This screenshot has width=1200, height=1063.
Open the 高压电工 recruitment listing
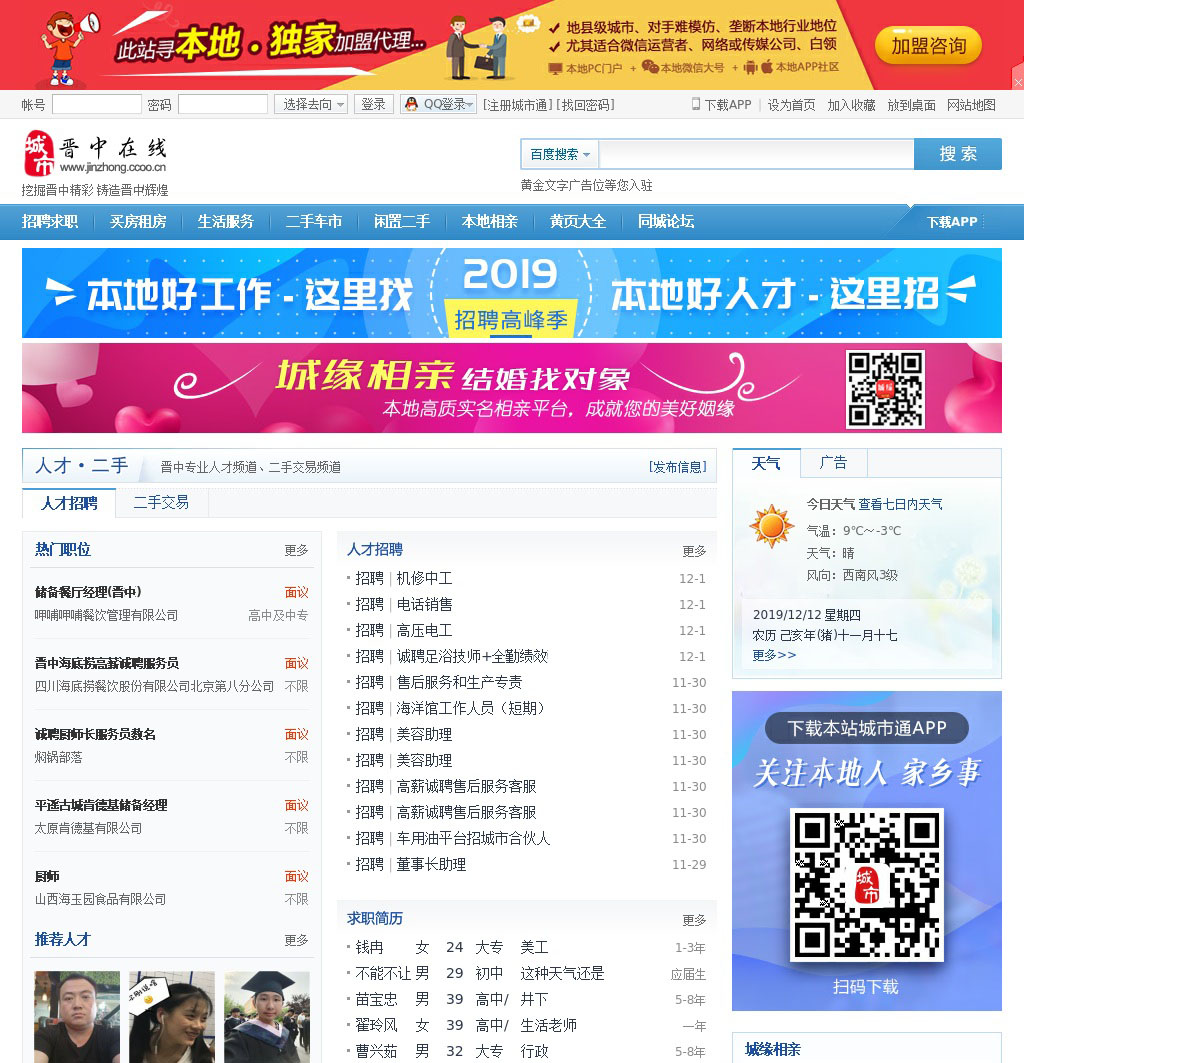(x=424, y=630)
